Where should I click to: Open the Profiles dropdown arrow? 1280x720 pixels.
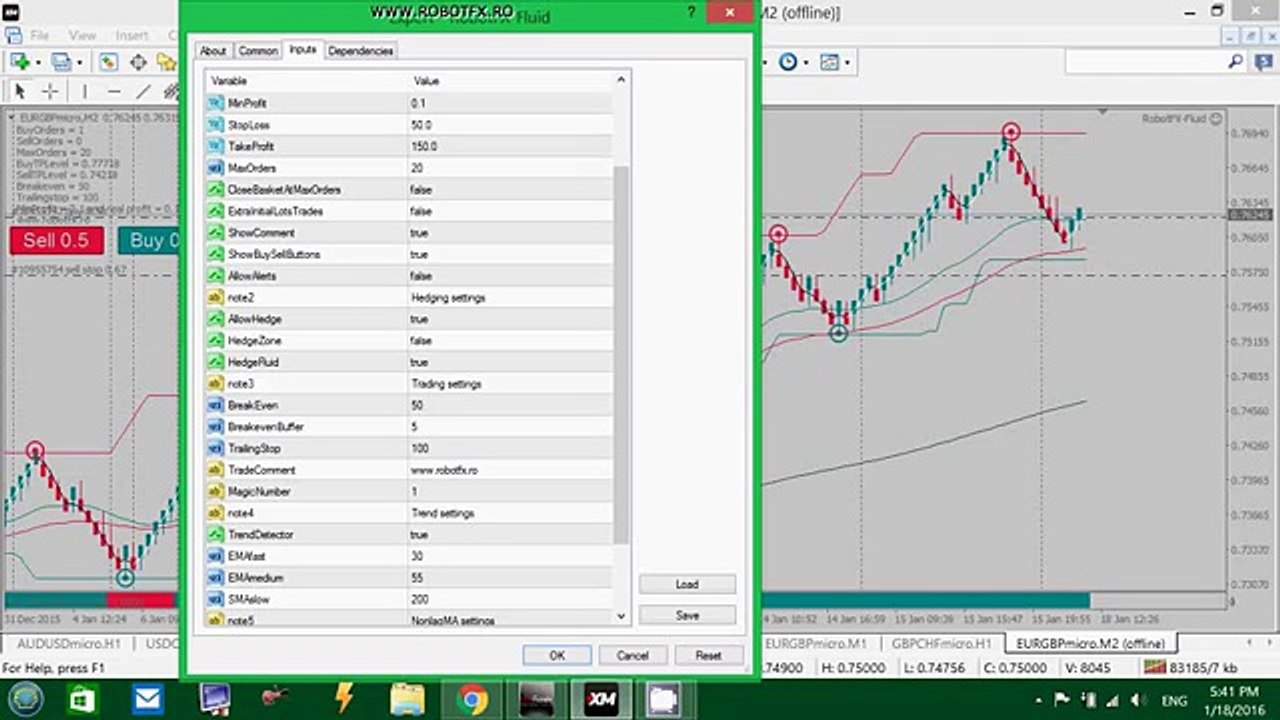[79, 62]
